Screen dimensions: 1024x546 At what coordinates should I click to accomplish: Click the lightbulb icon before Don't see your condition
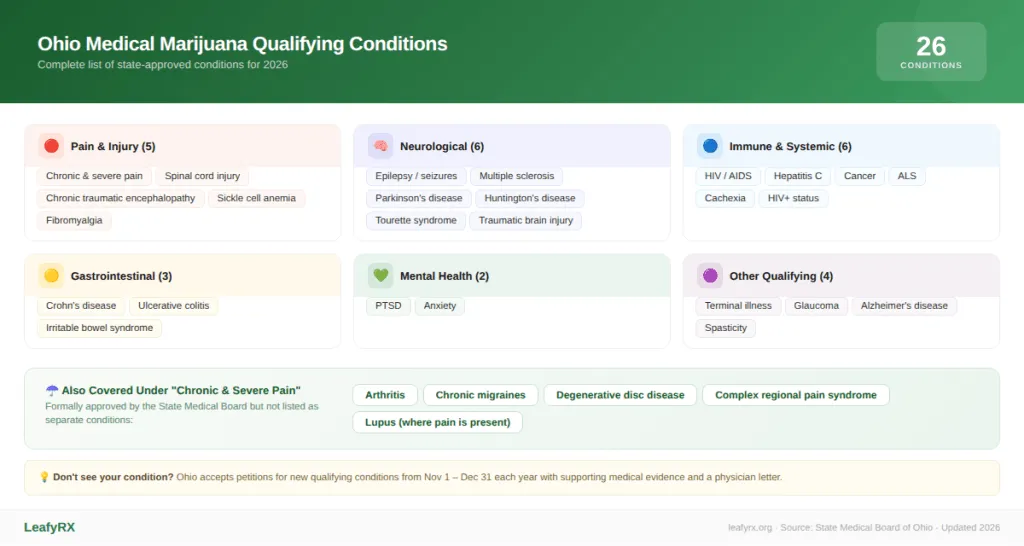(44, 477)
